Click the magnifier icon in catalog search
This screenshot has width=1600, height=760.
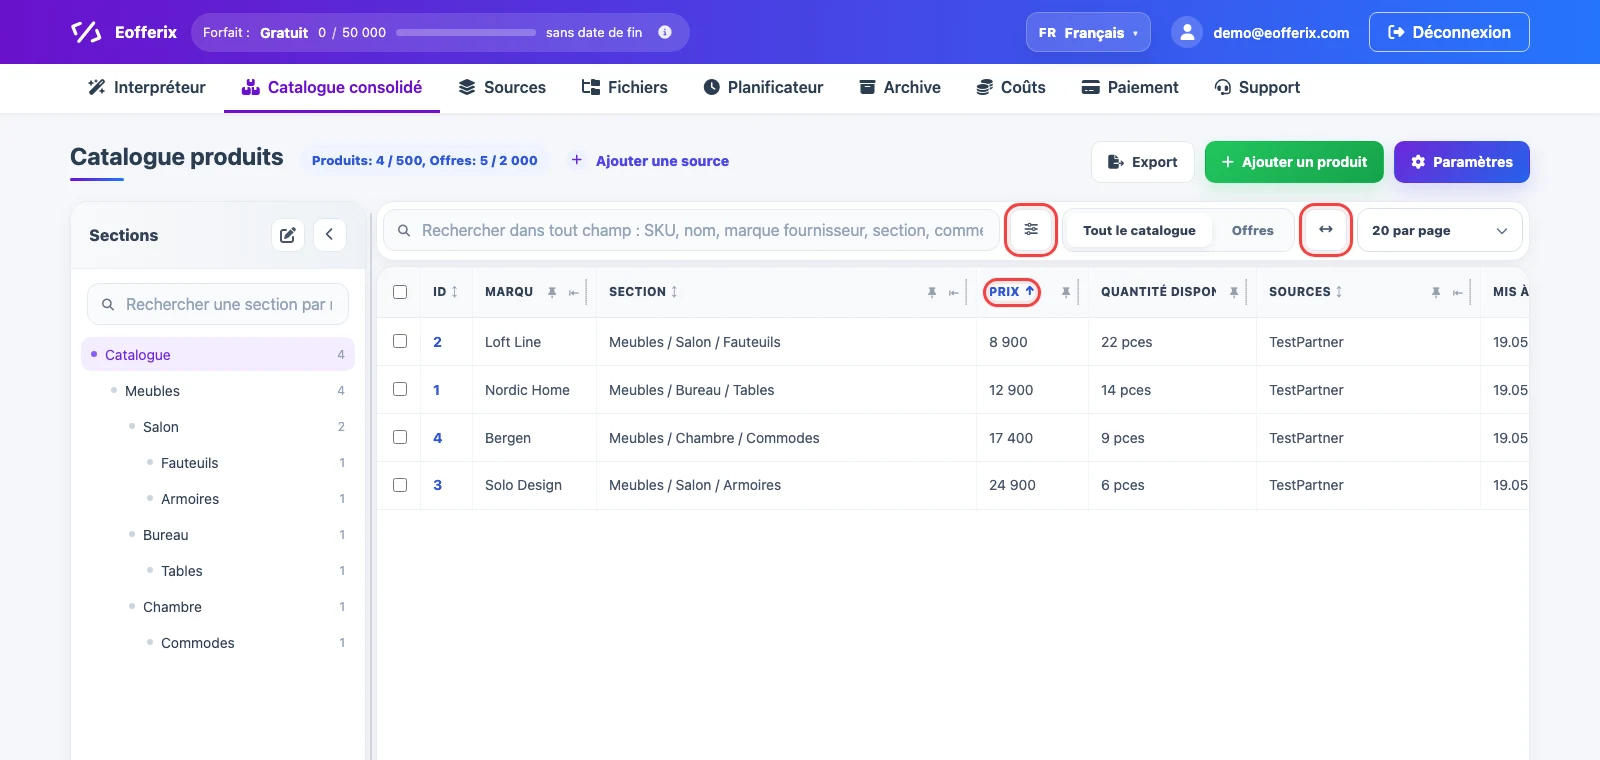404,230
